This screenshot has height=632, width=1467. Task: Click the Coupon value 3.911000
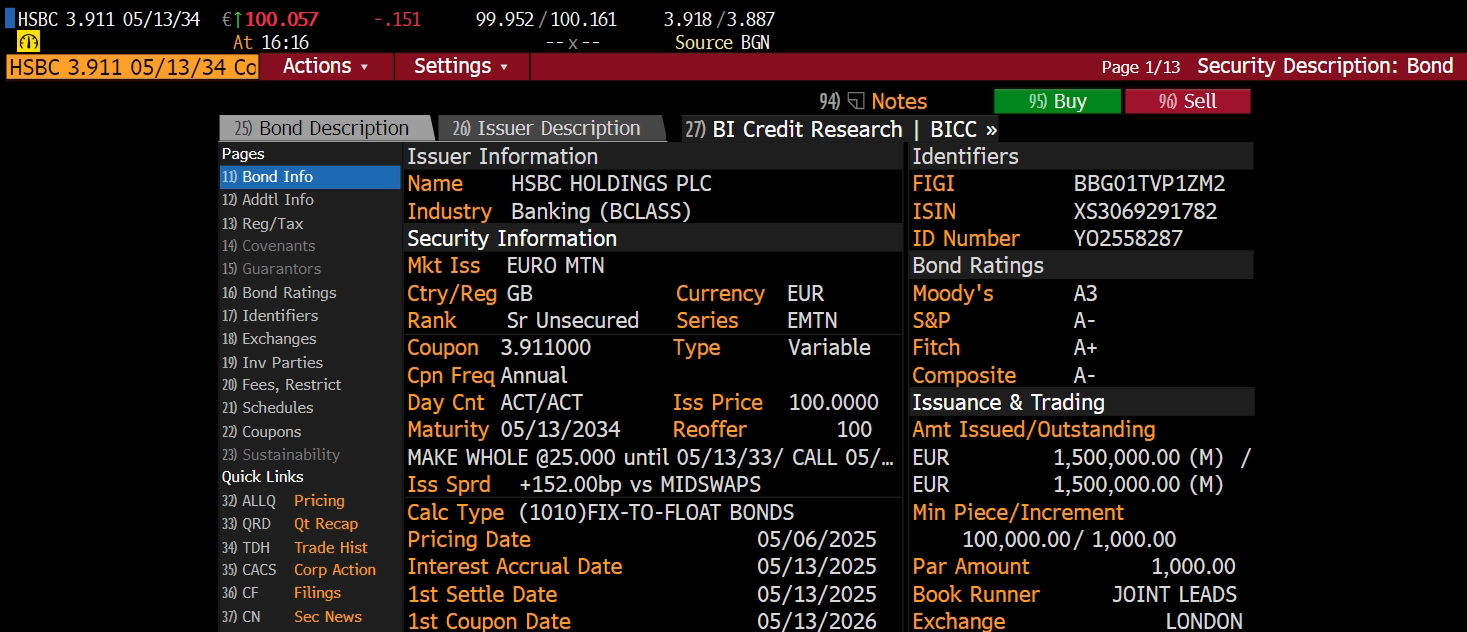[x=546, y=348]
